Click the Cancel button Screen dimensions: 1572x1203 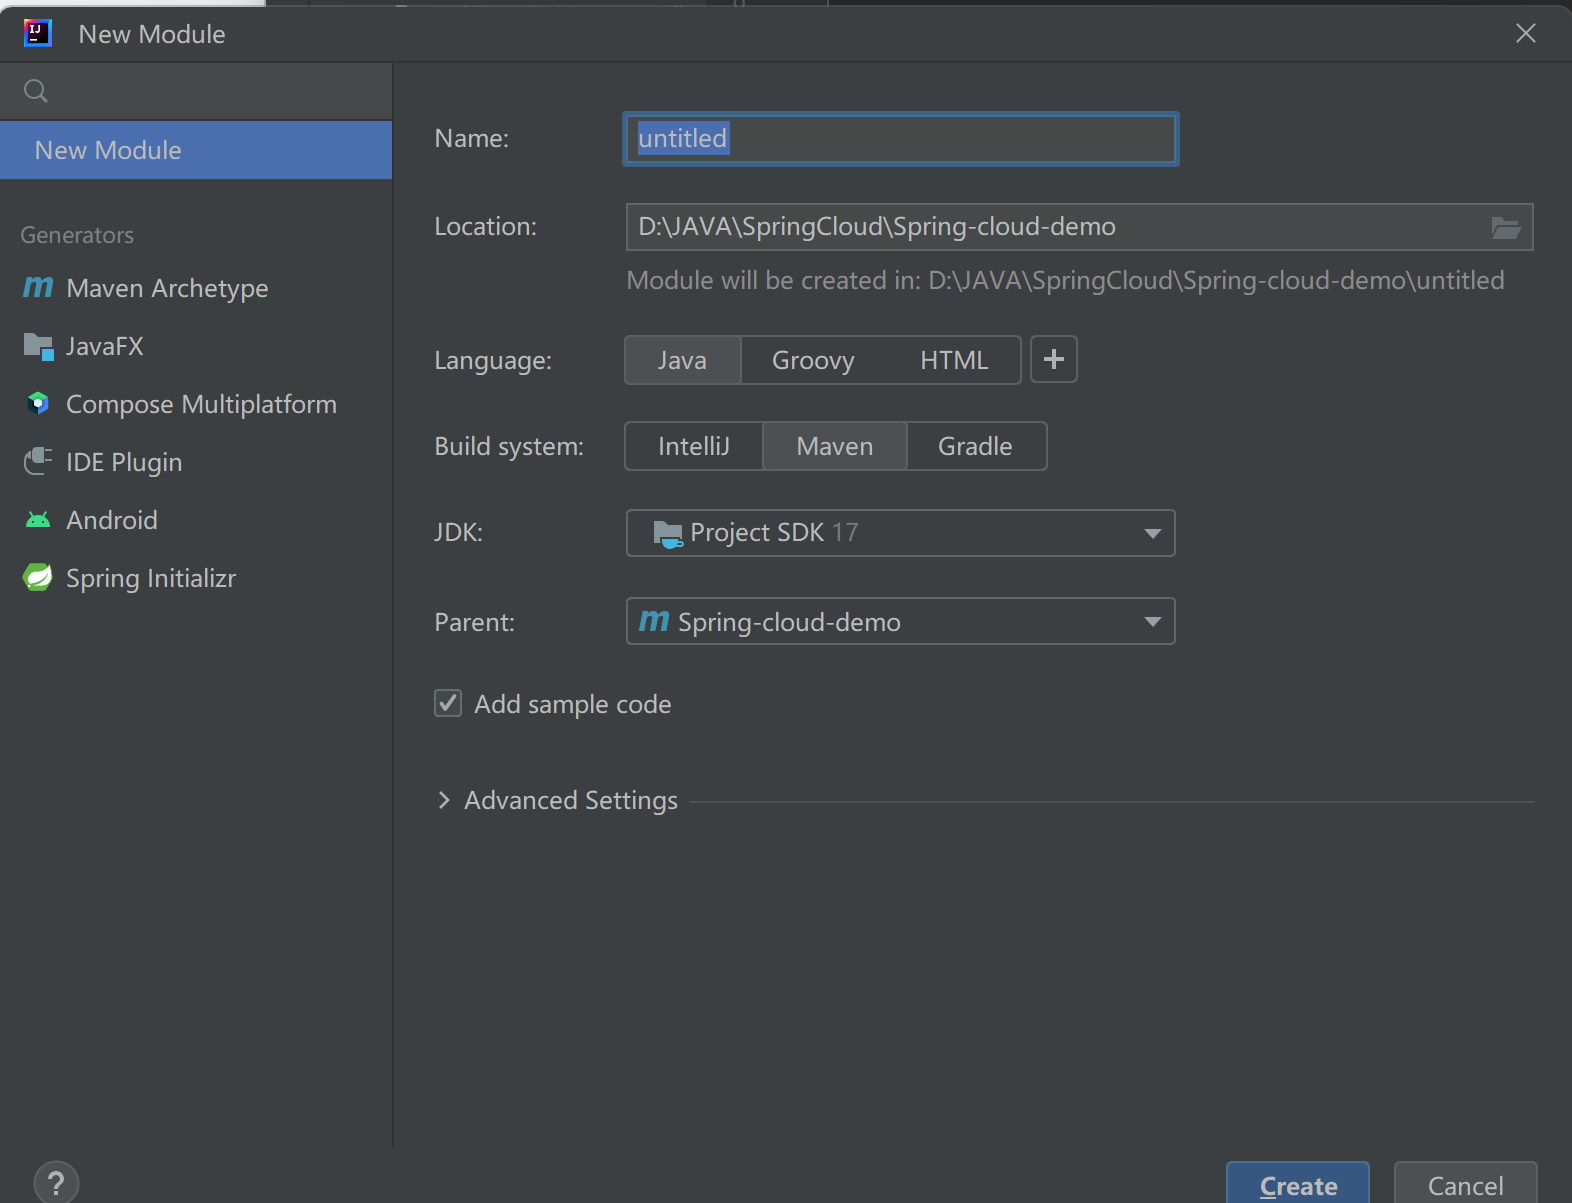1465,1184
